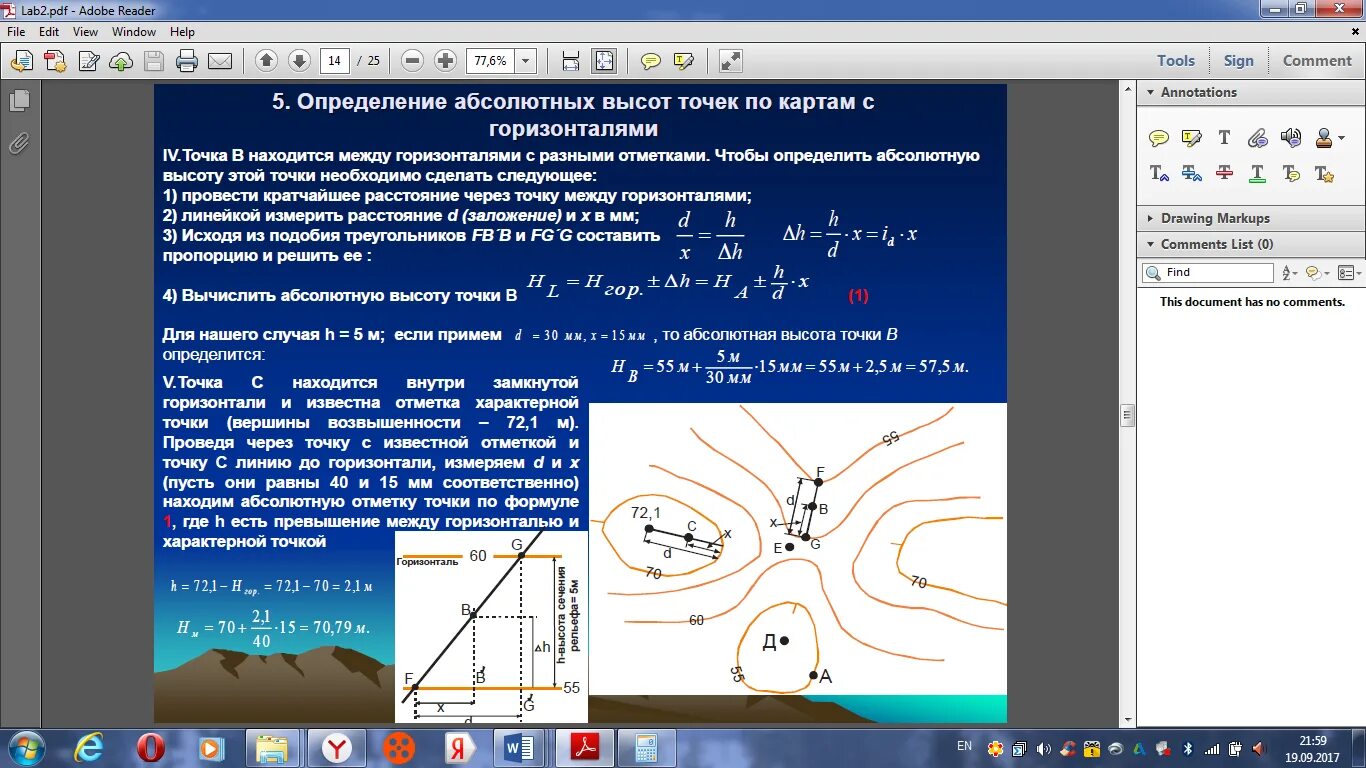The image size is (1366, 768).
Task: Click the Sign/edit document toolbar icon
Action: [x=88, y=61]
